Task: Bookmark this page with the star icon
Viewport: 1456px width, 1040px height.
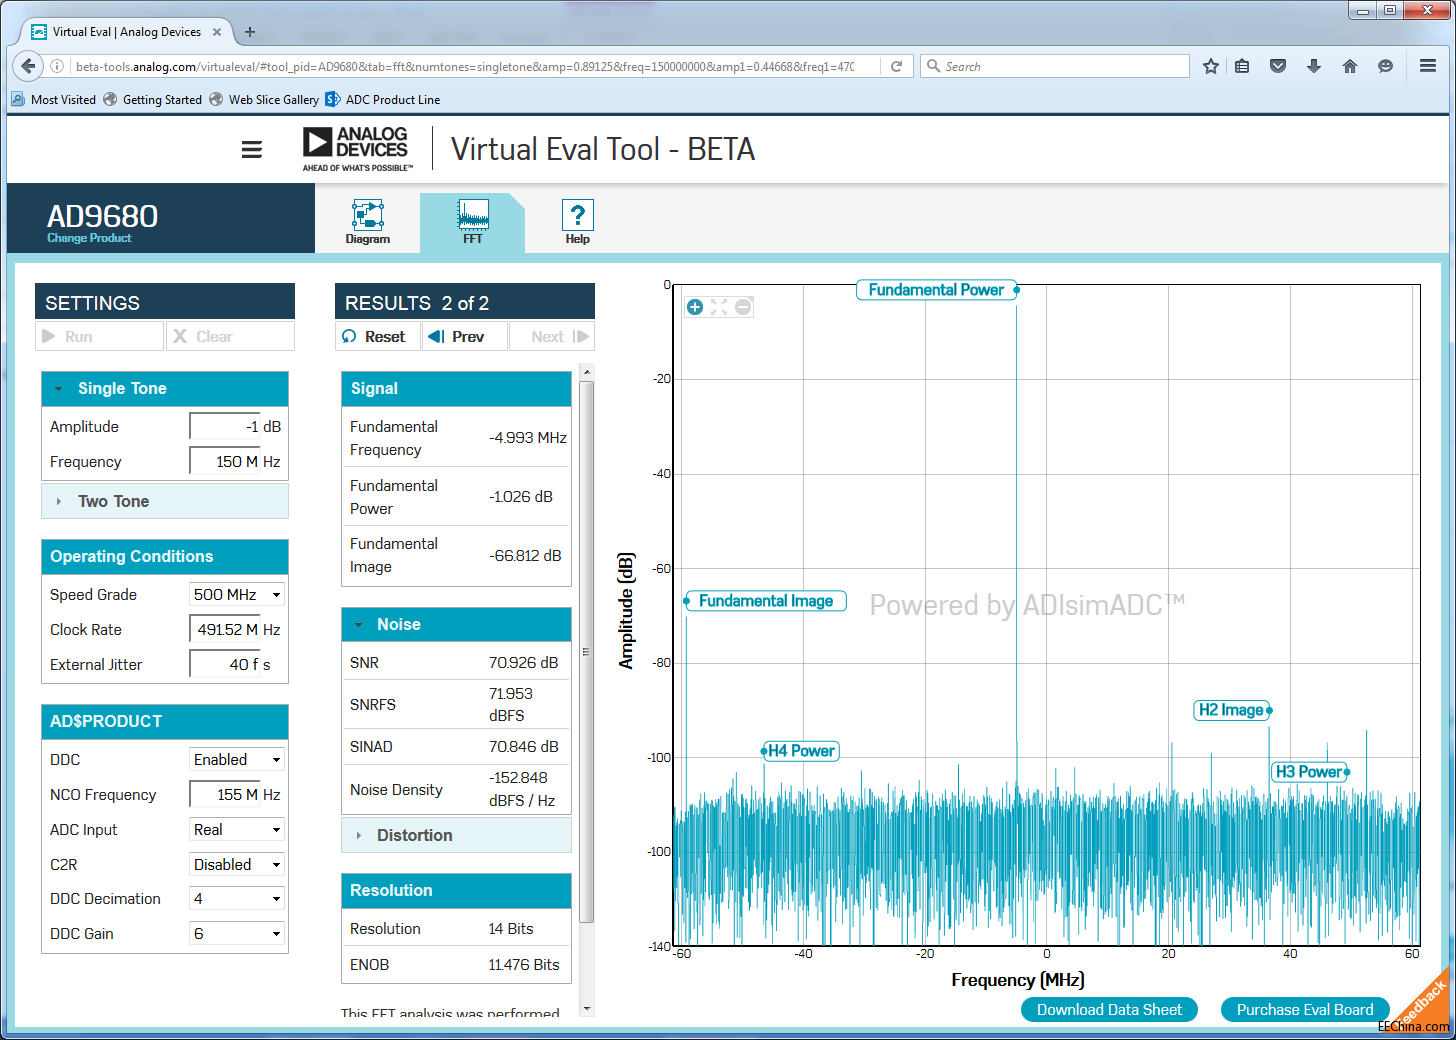Action: 1211,66
